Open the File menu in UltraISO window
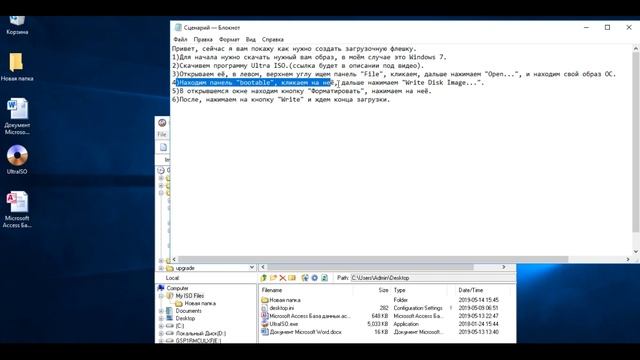This screenshot has width=640, height=360. tap(162, 134)
